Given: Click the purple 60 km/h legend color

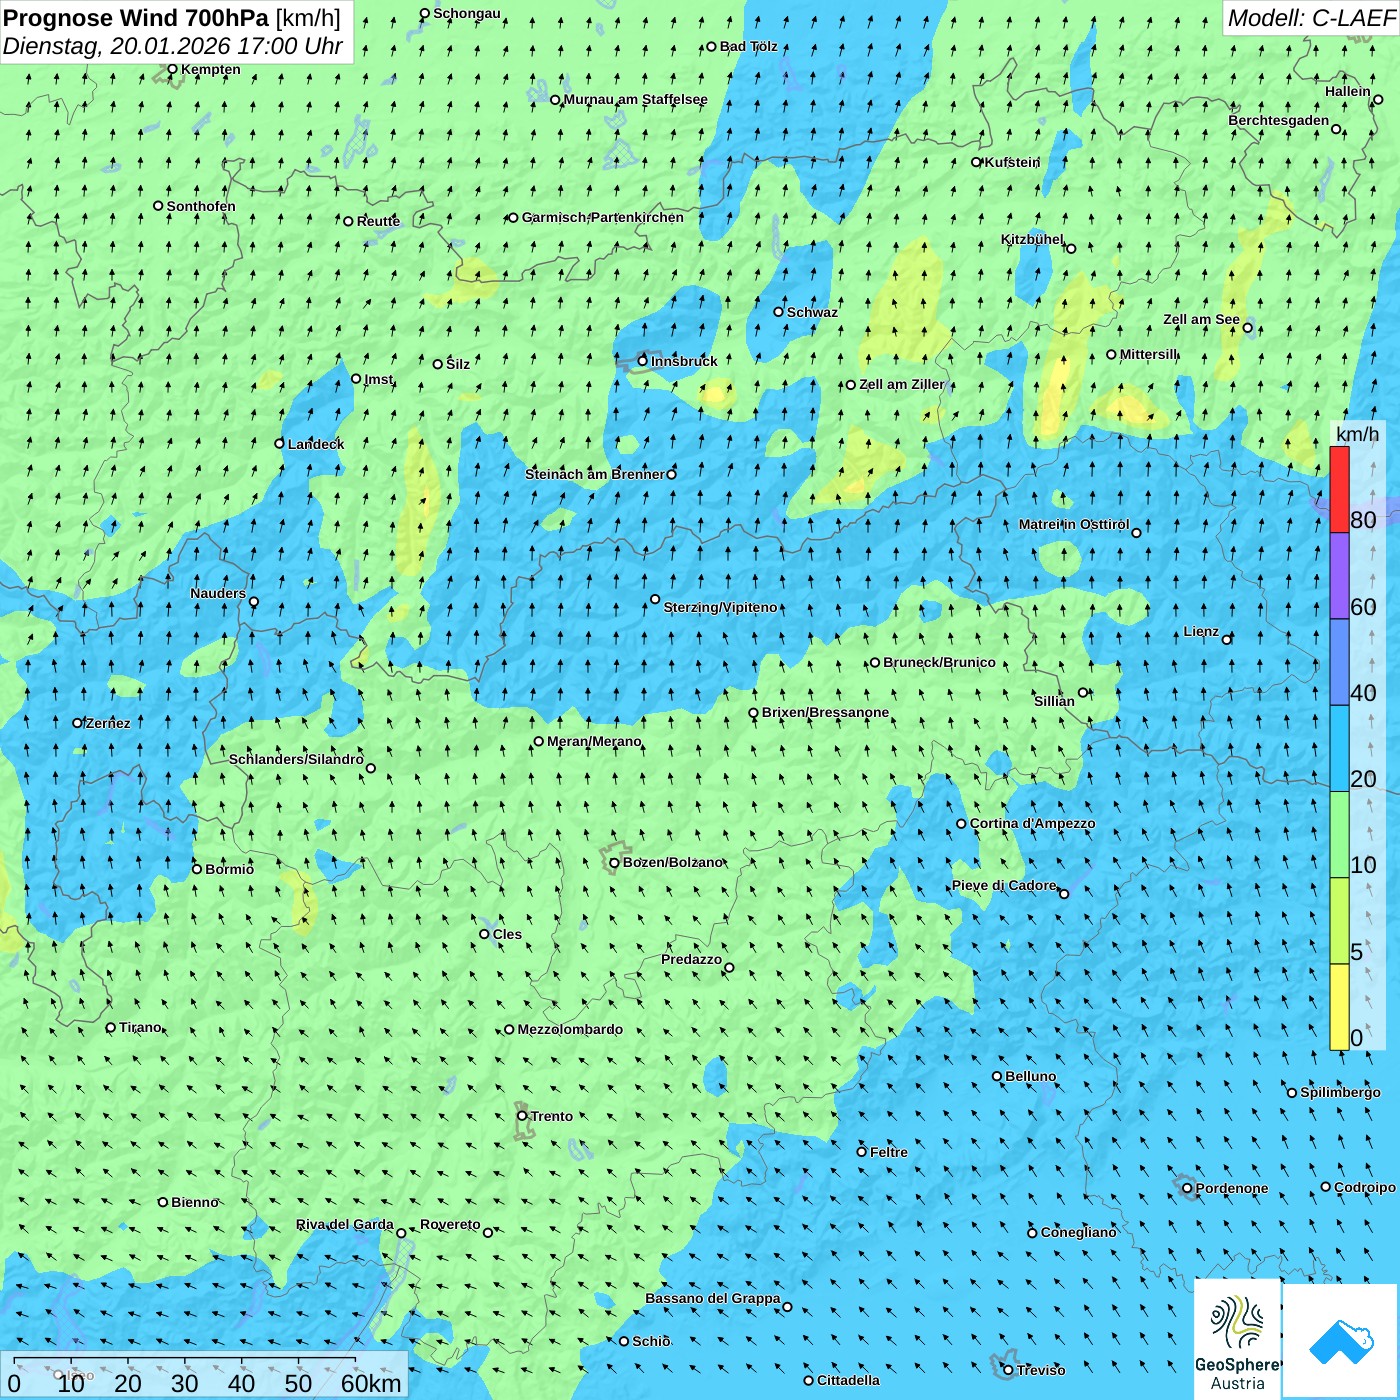Looking at the screenshot, I should (x=1339, y=576).
